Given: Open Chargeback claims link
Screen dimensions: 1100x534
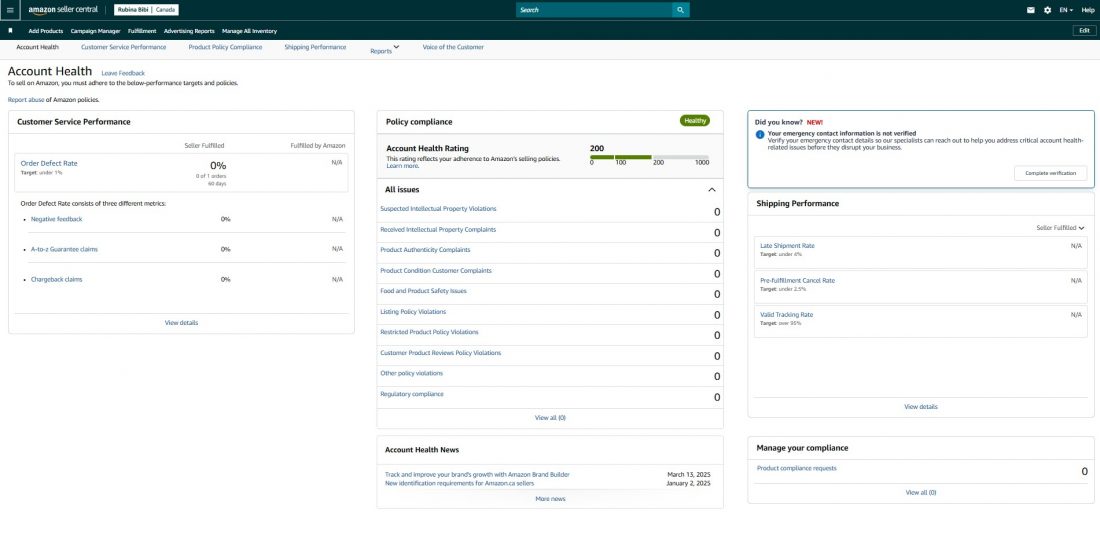Looking at the screenshot, I should click(x=56, y=279).
